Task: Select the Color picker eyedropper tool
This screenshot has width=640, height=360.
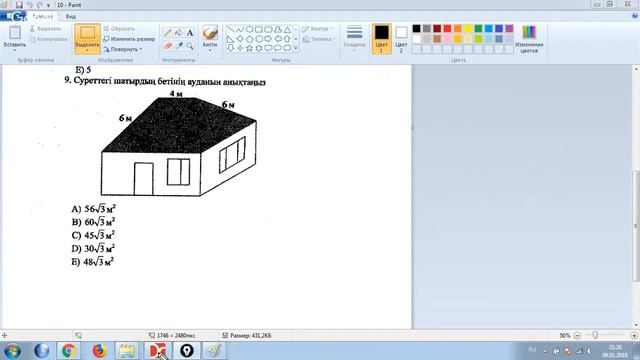Action: click(x=179, y=46)
